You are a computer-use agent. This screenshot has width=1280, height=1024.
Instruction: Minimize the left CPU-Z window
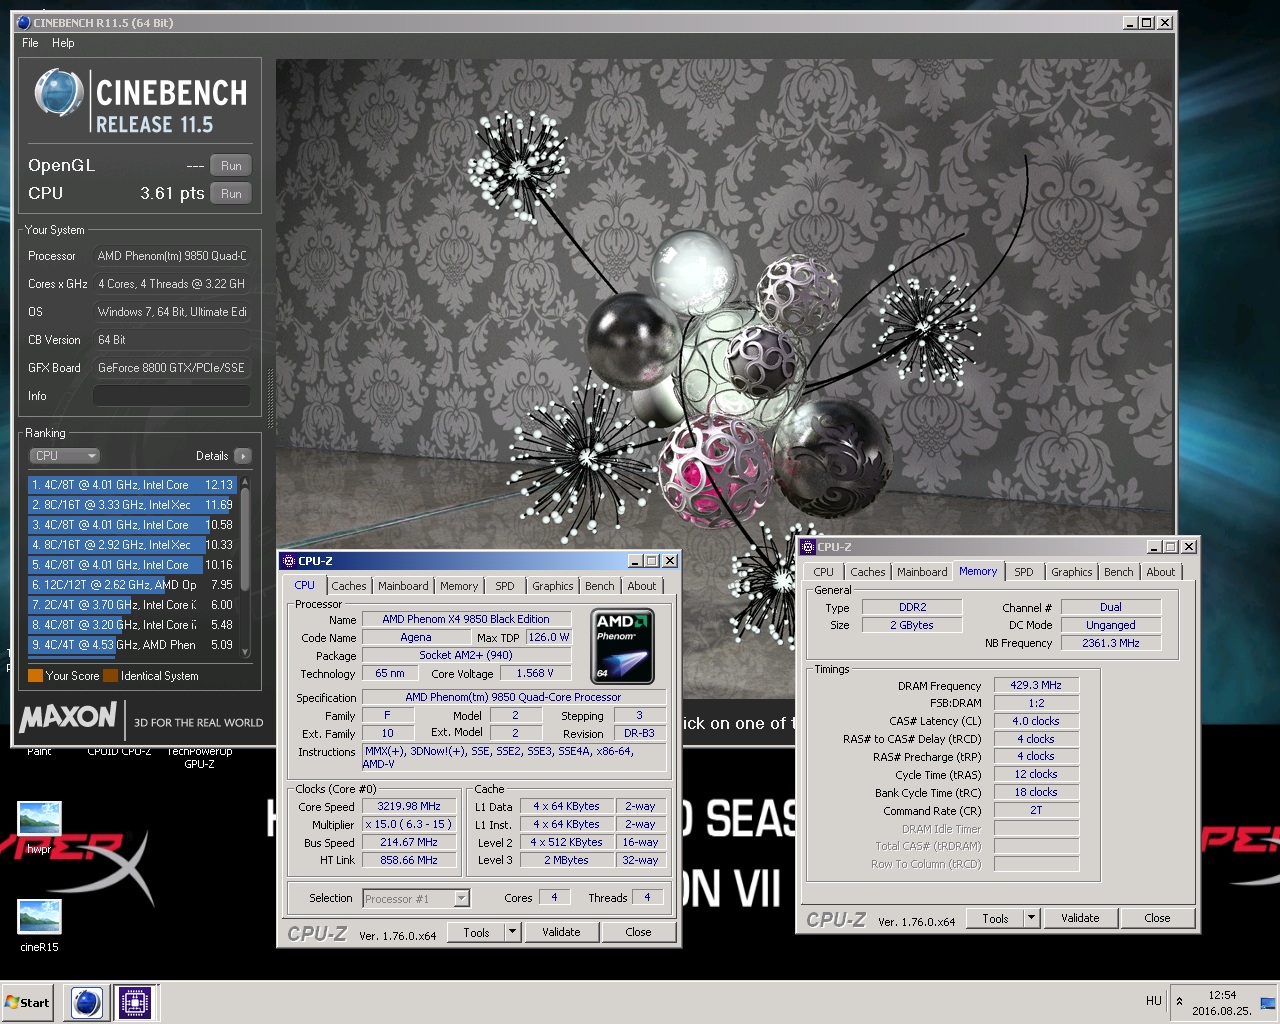tap(634, 561)
